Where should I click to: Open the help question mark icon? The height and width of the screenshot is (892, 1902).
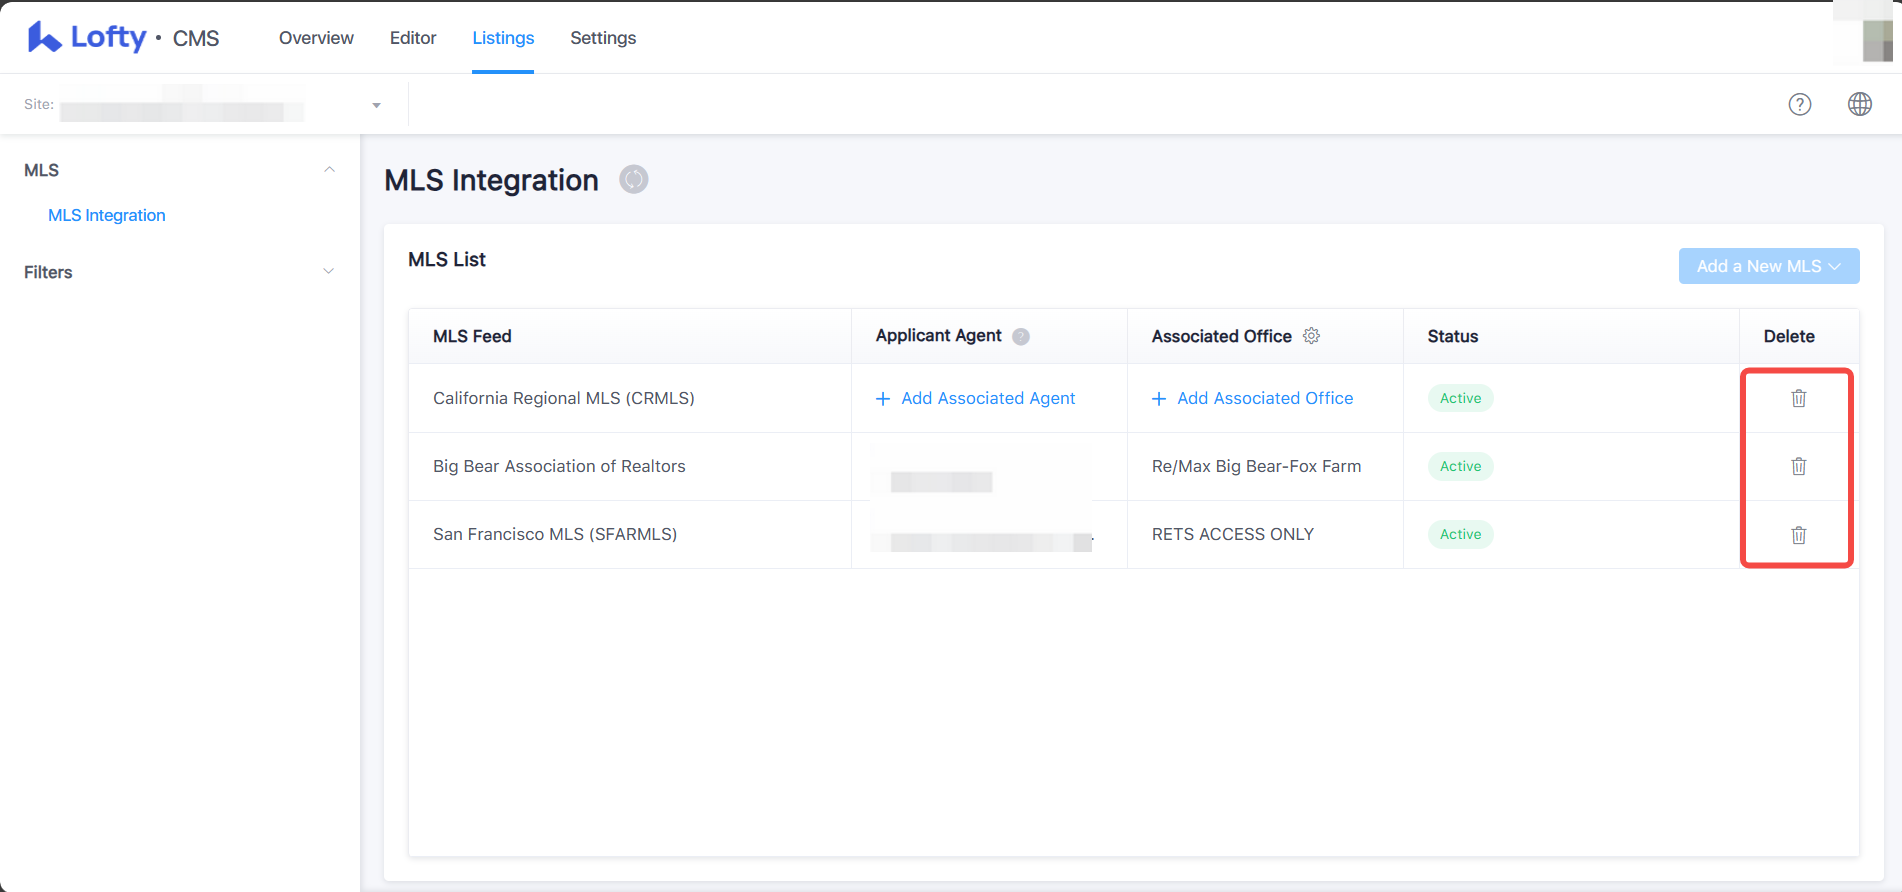[x=1800, y=104]
